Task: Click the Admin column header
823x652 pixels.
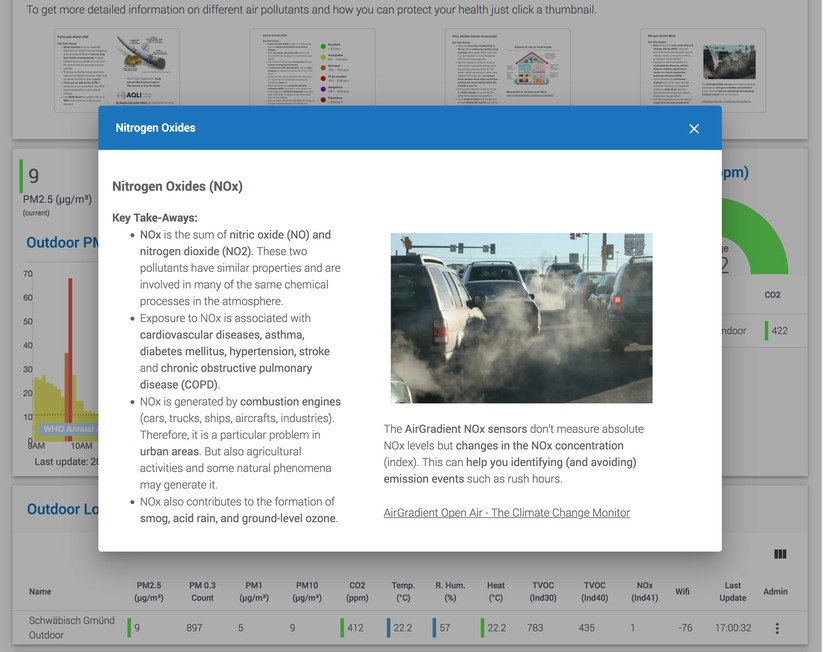Action: point(775,592)
